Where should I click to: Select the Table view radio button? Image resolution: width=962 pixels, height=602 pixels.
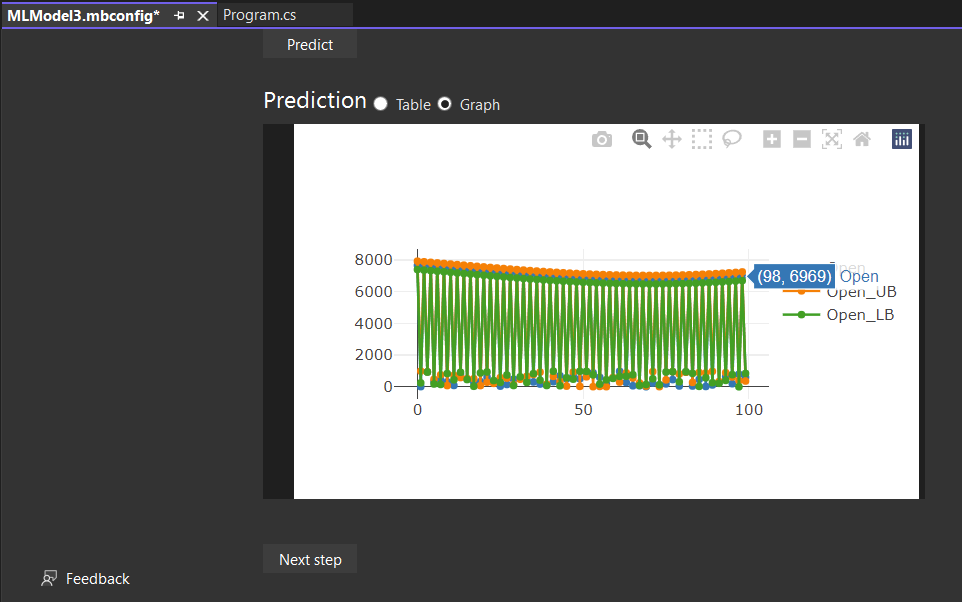pyautogui.click(x=380, y=103)
